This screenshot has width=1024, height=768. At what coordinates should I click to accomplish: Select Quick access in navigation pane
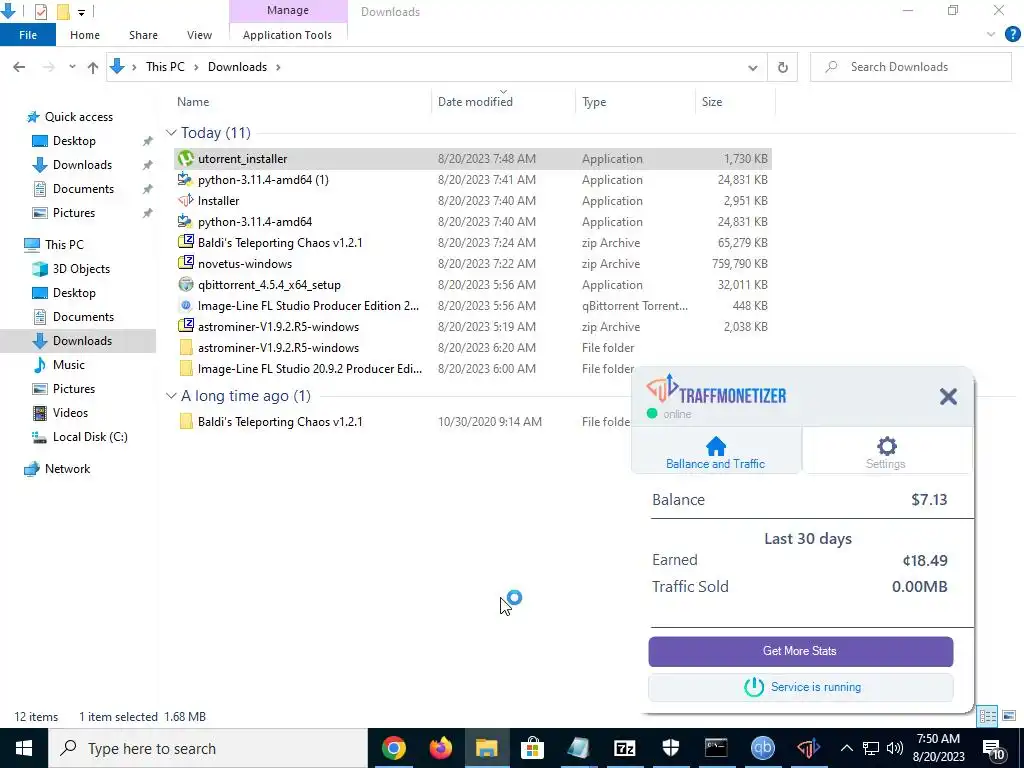click(78, 117)
